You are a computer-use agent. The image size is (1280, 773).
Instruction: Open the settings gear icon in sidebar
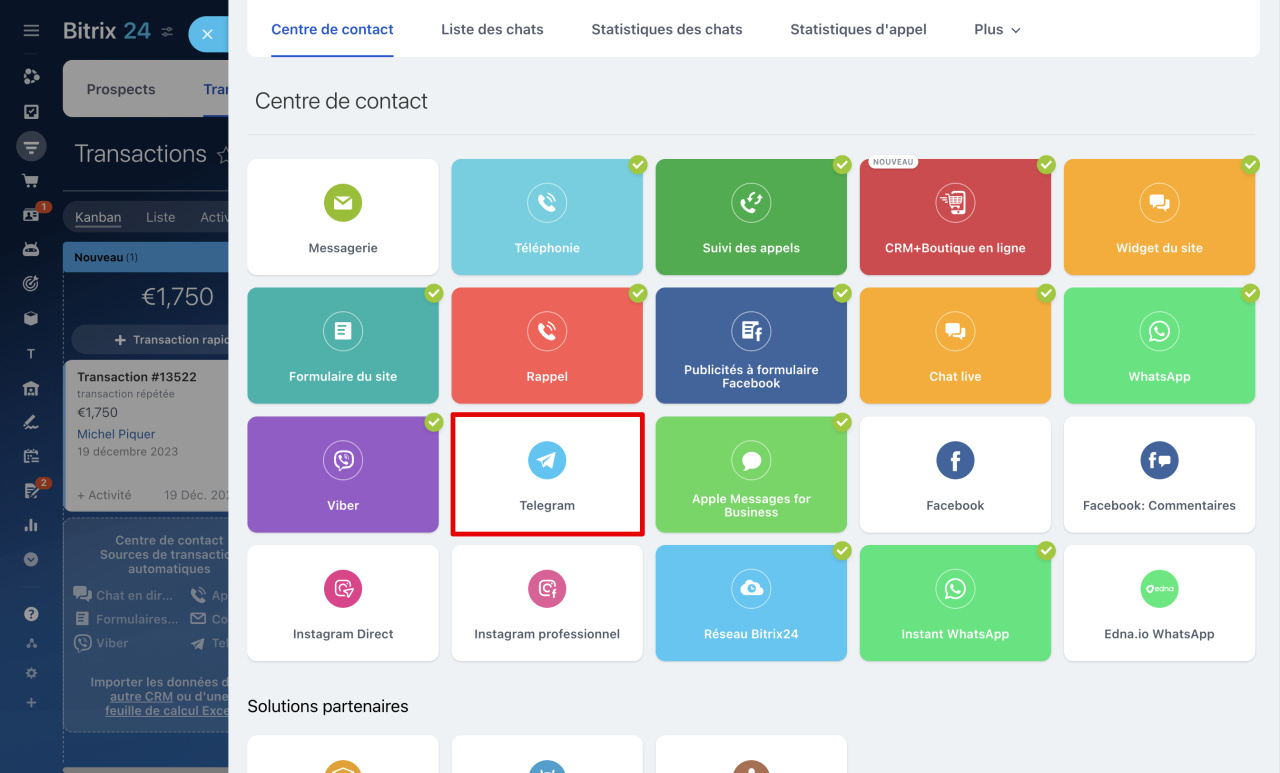(x=31, y=673)
